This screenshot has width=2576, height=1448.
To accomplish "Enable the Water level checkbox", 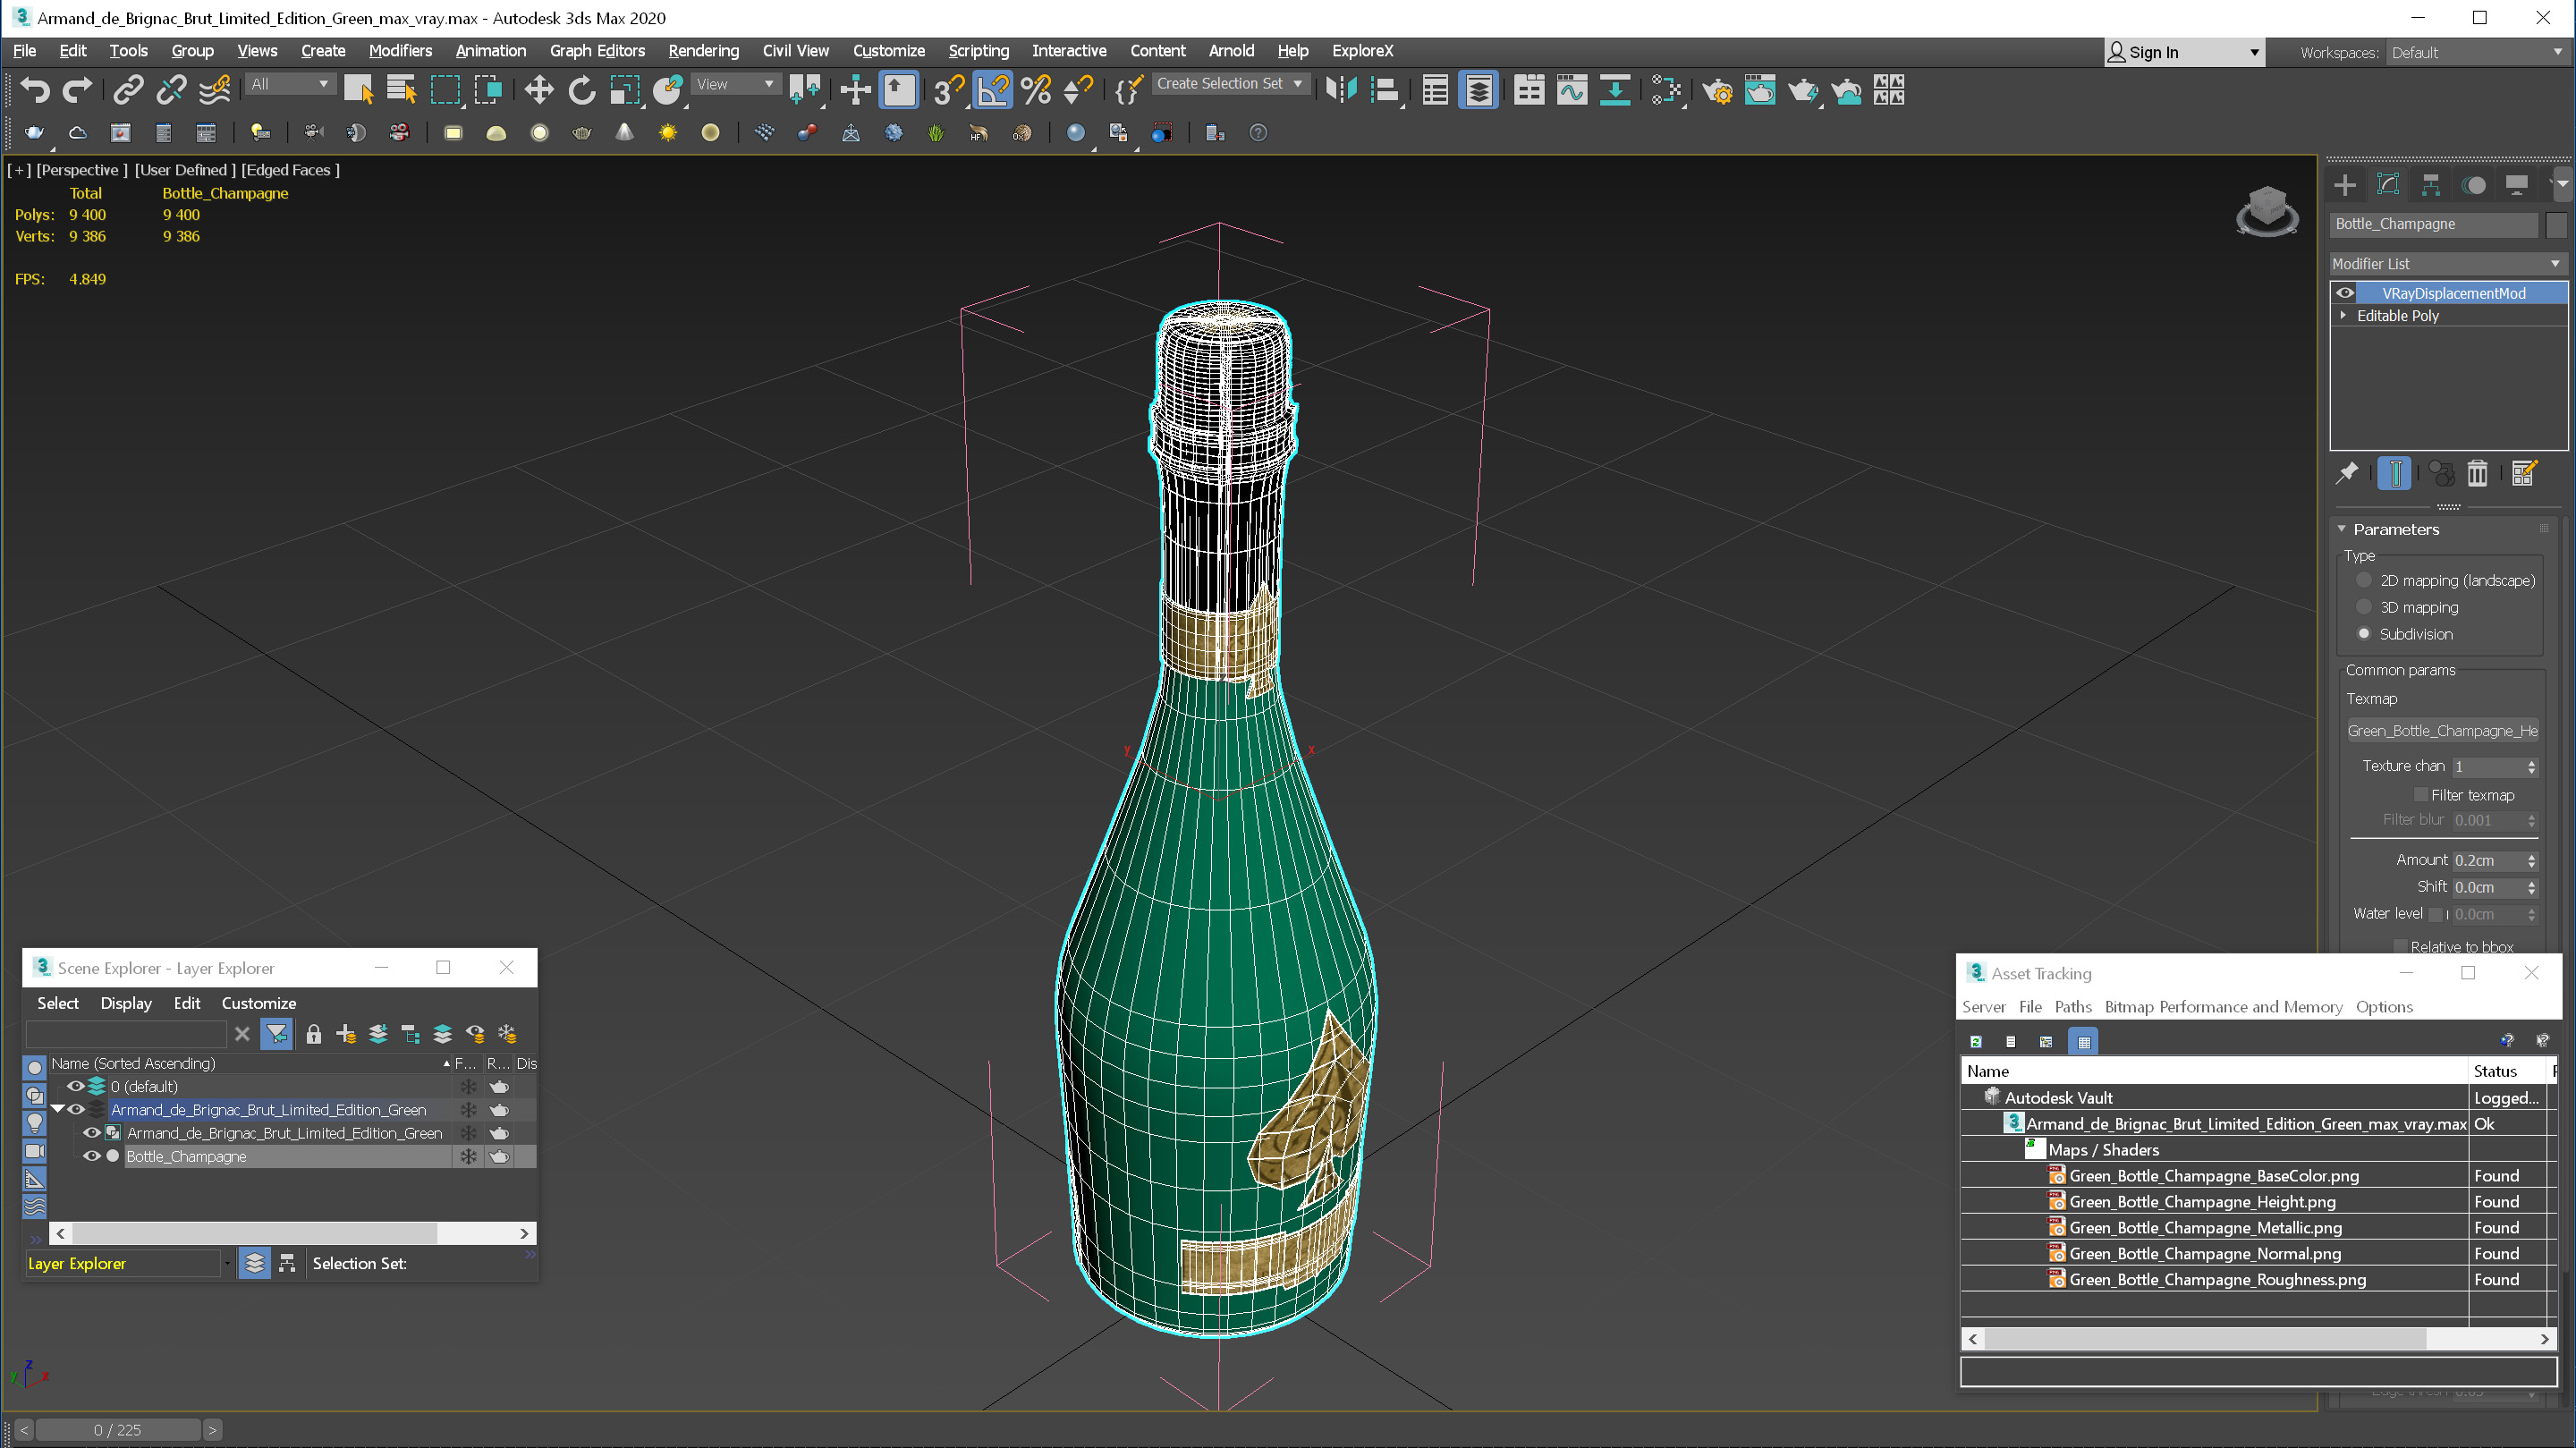I will (2436, 914).
